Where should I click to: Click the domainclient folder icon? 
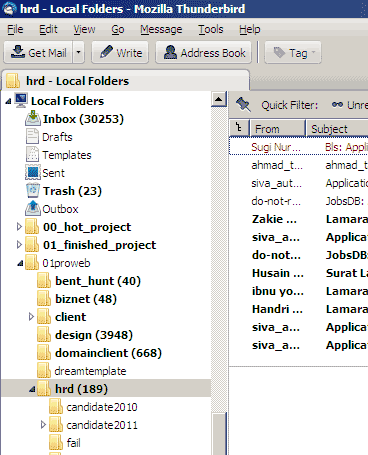(x=44, y=353)
